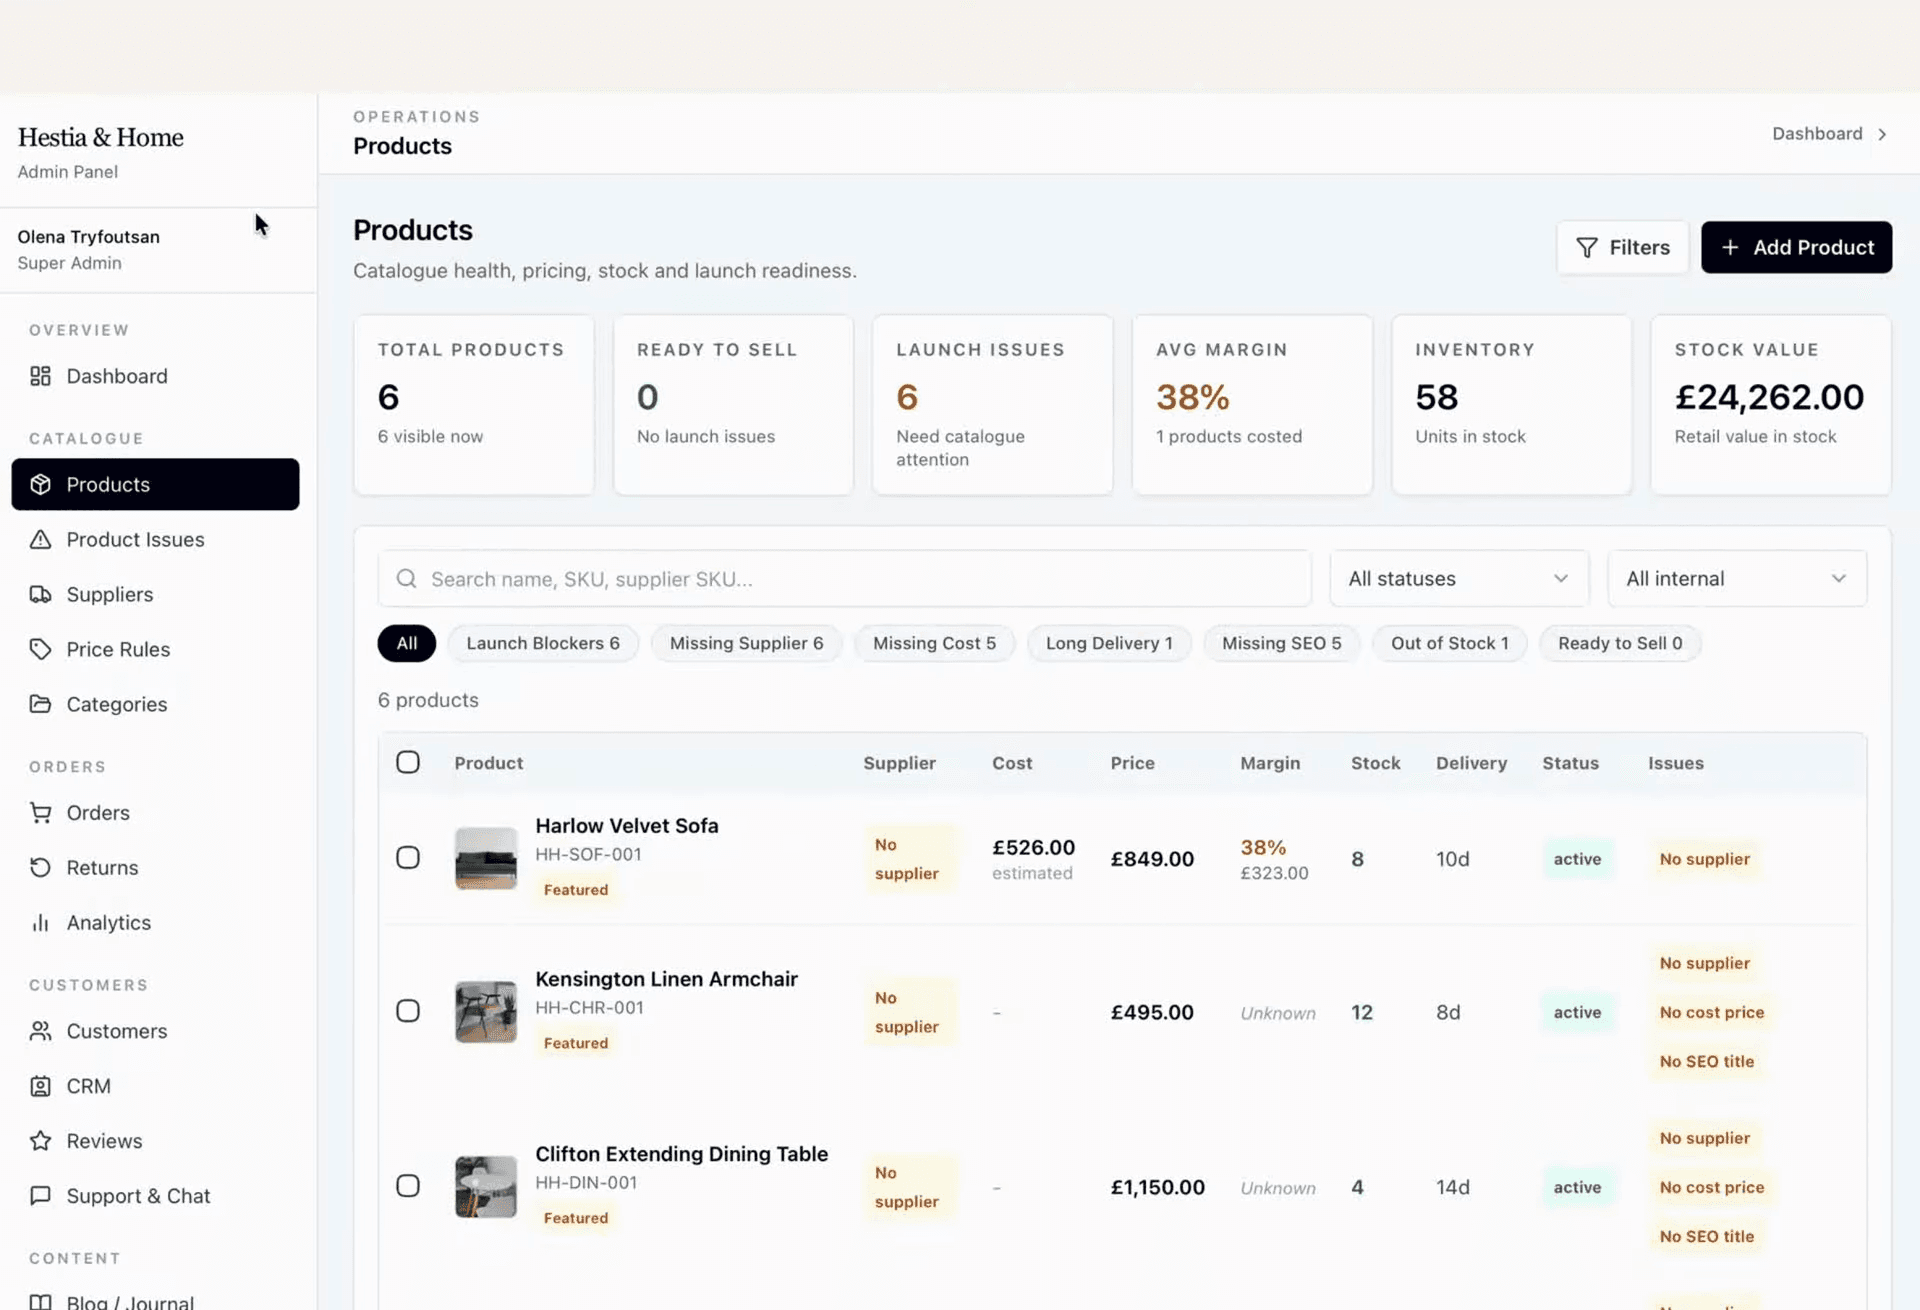Select the Missing Supplier 6 filter pill
Viewport: 1920px width, 1310px height.
pos(747,643)
